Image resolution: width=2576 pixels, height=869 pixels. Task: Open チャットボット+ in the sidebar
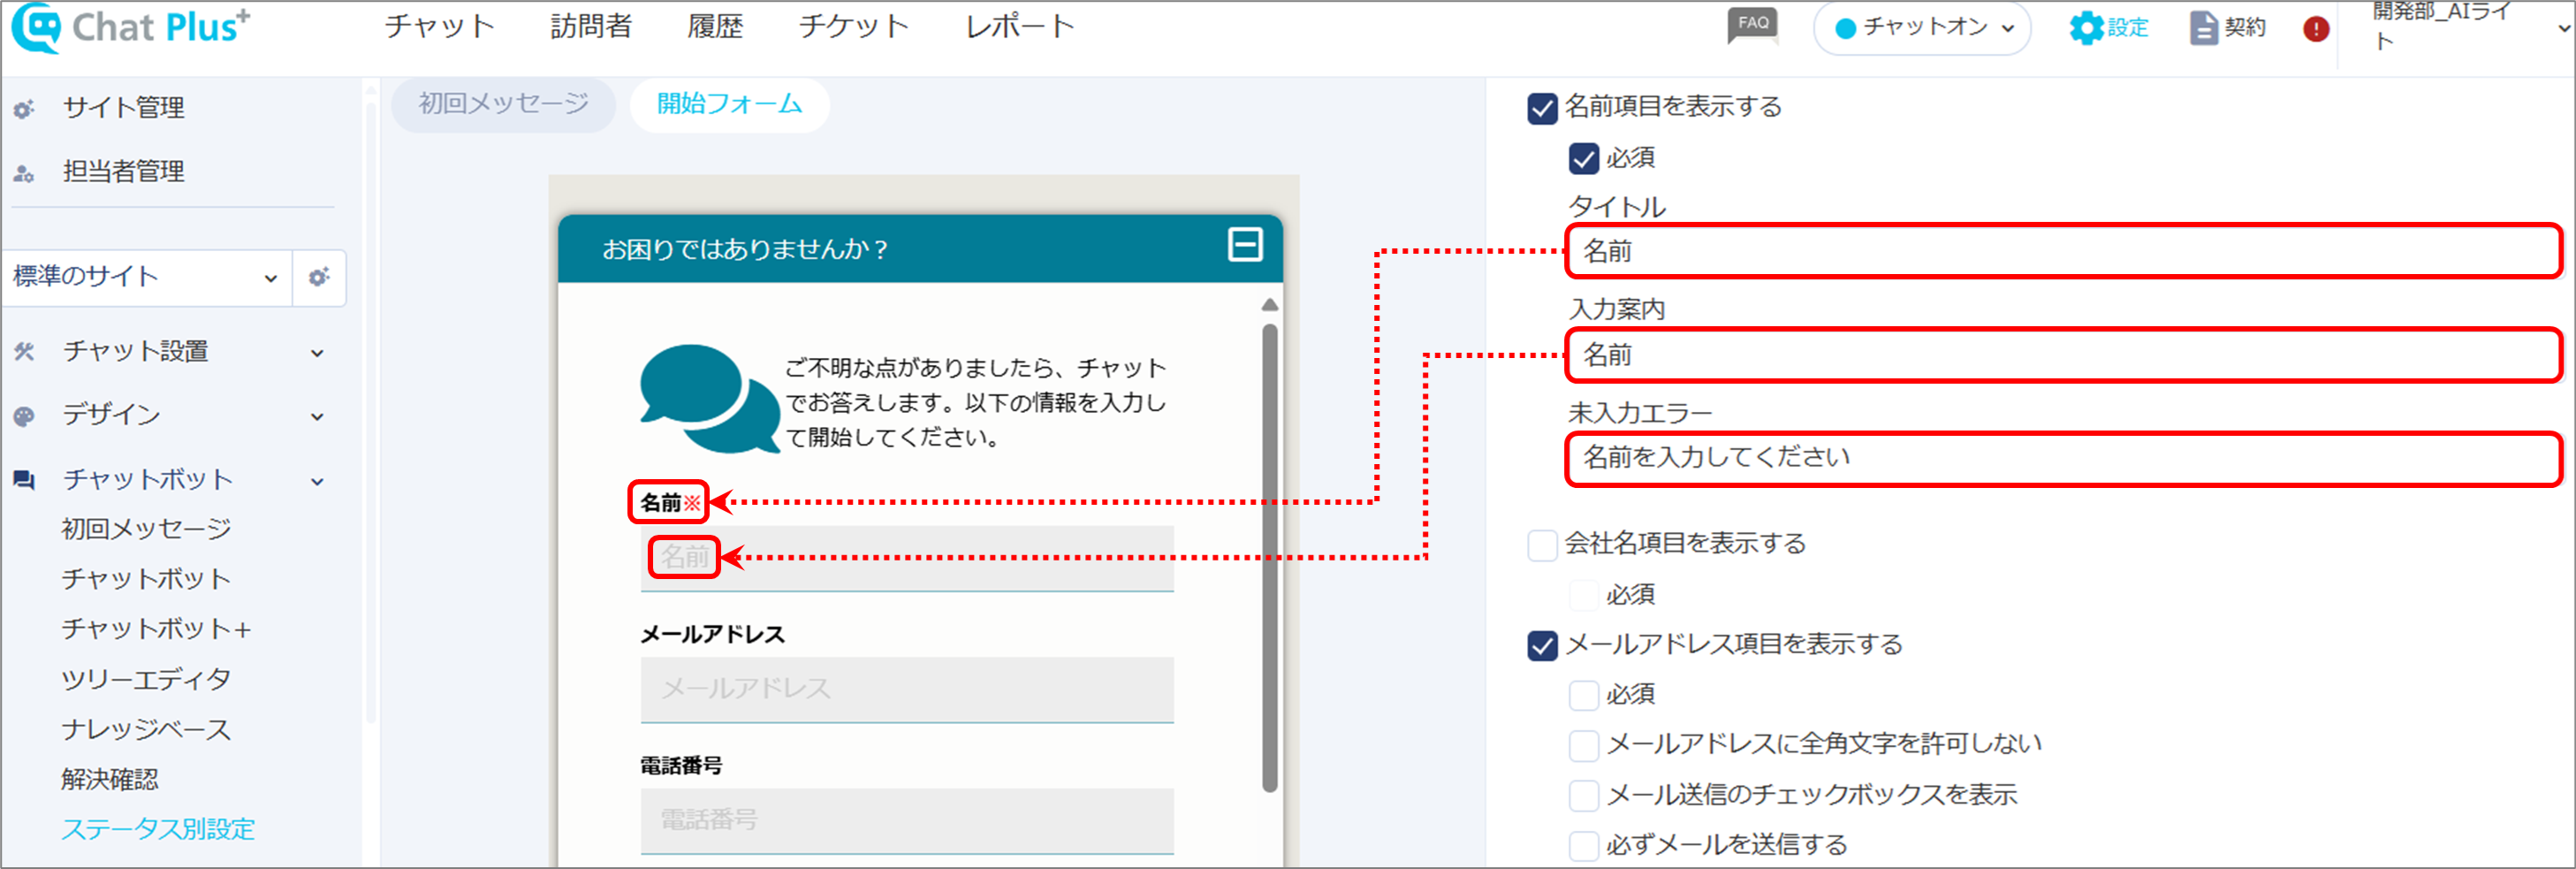coord(156,629)
